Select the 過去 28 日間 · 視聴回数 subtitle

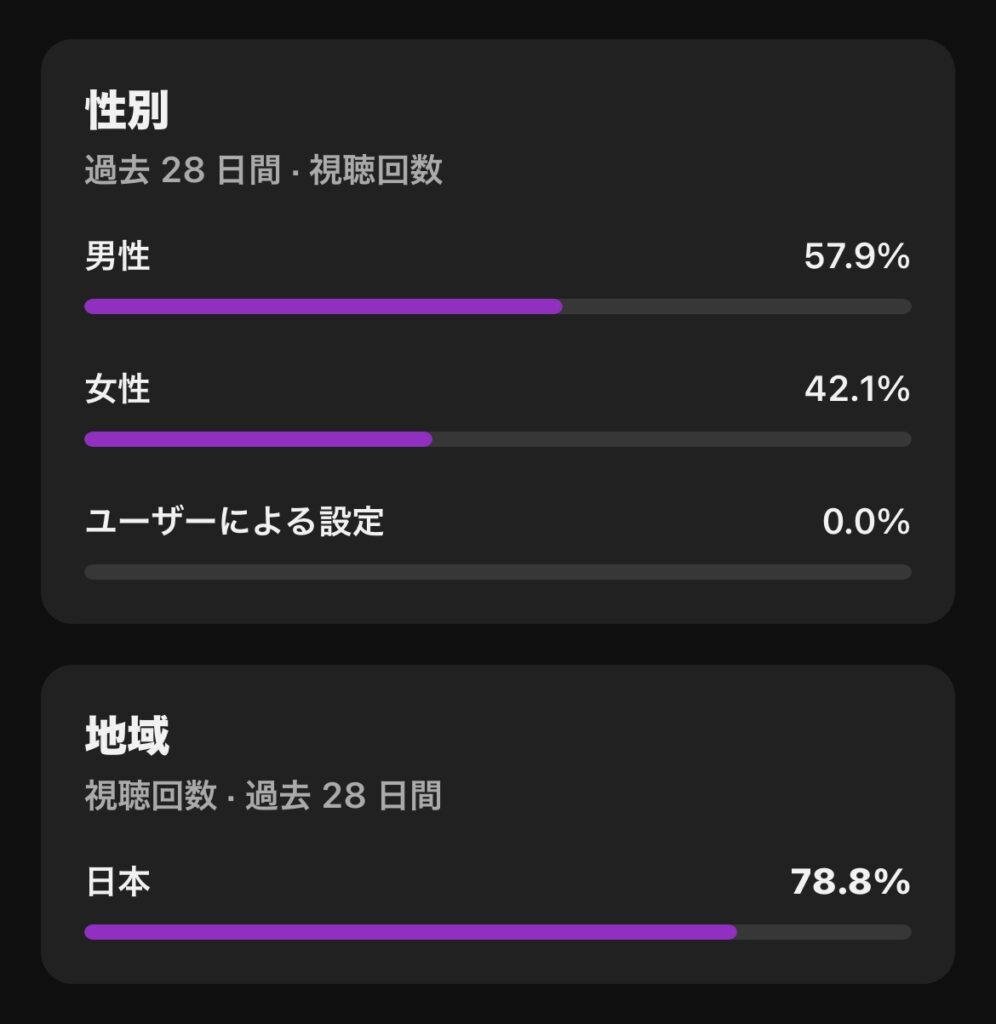264,170
